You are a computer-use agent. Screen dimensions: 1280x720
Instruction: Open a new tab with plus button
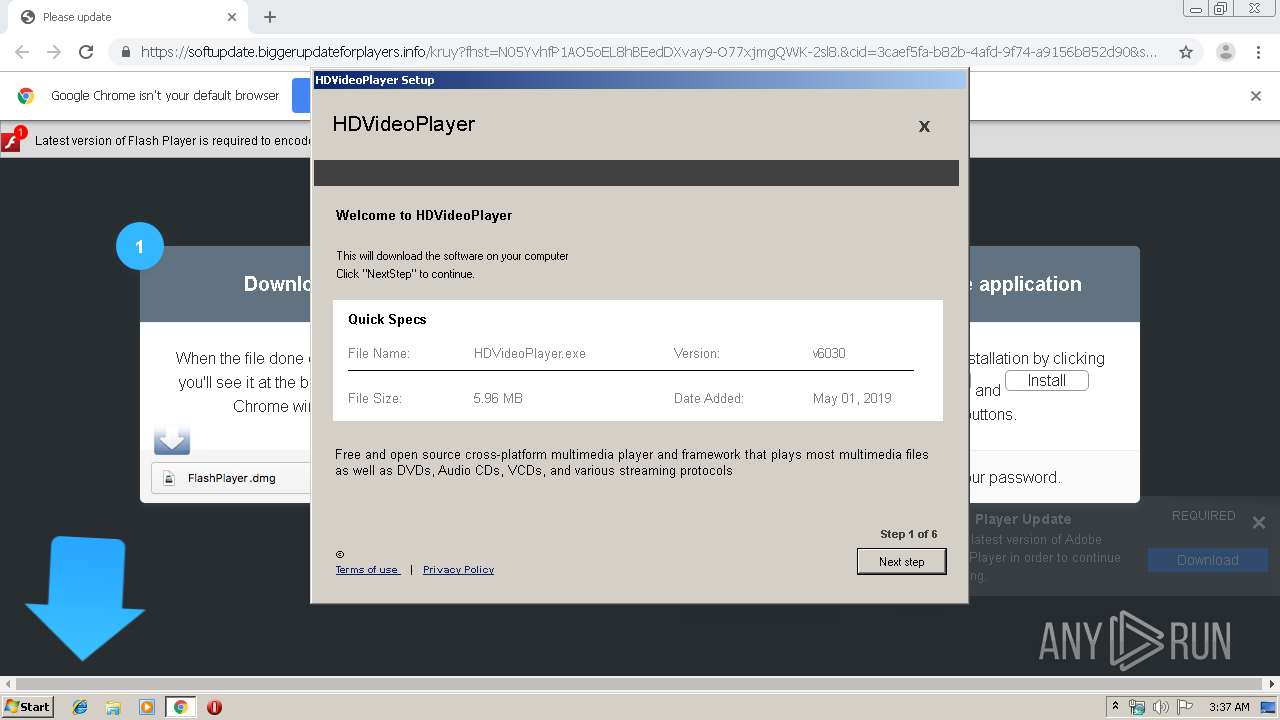coord(270,17)
